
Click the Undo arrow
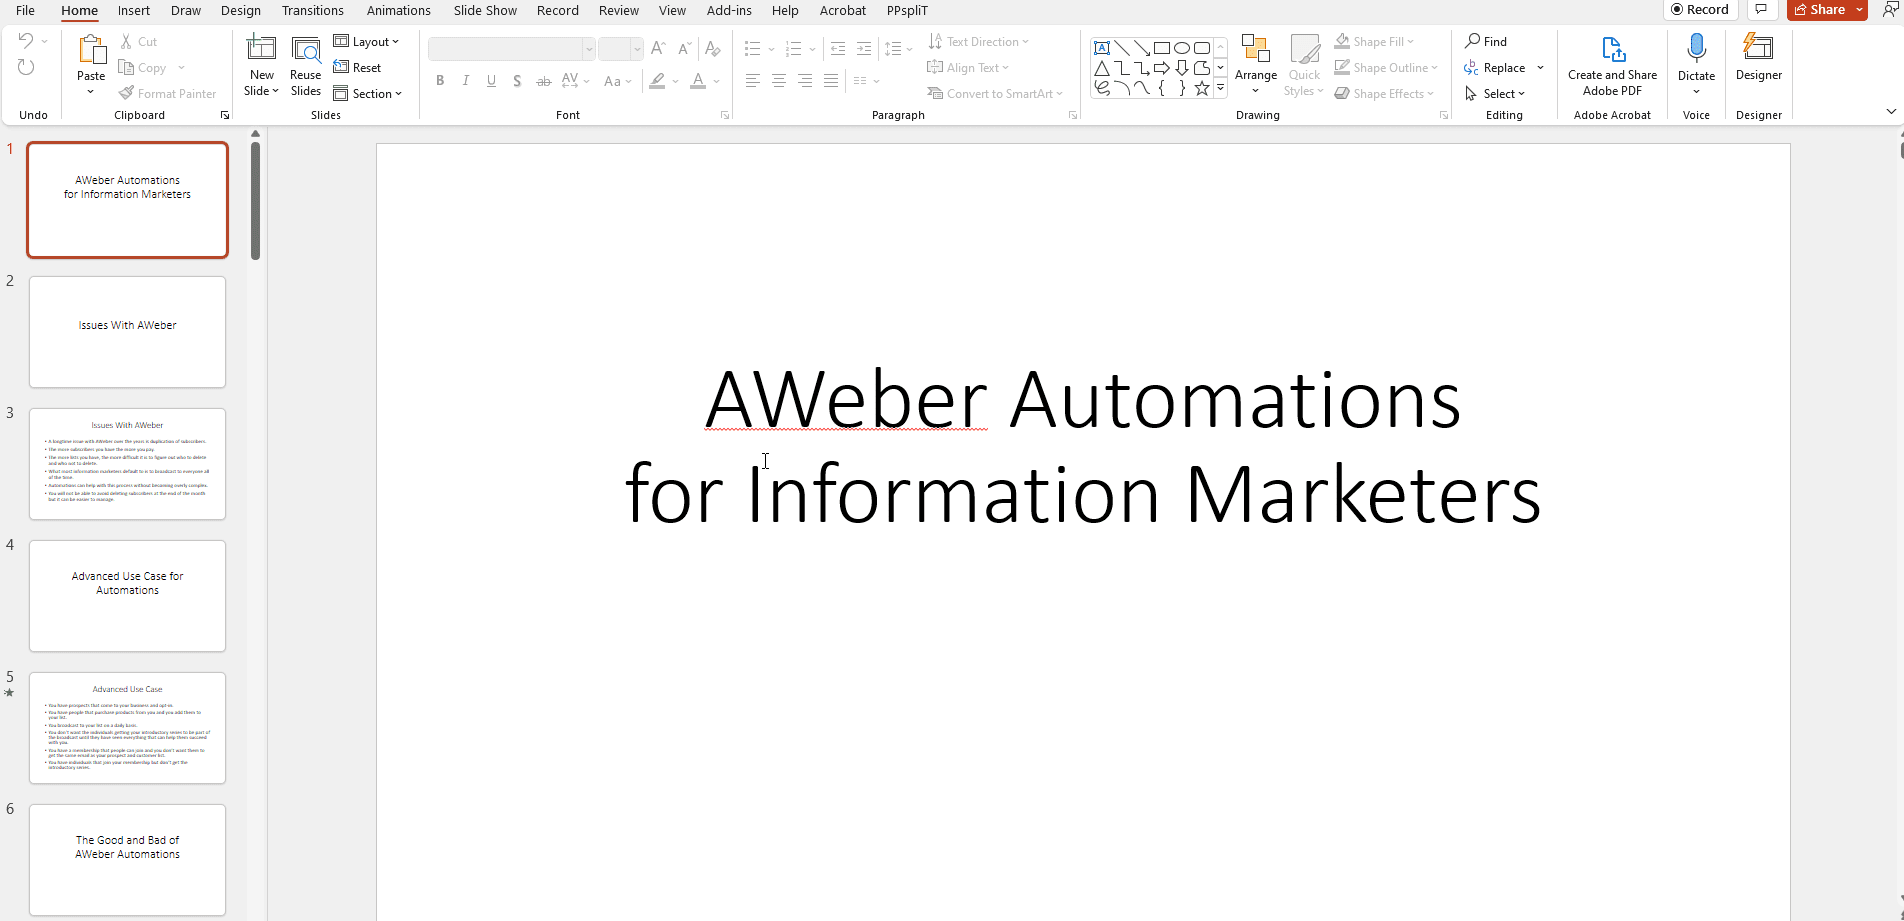point(26,41)
